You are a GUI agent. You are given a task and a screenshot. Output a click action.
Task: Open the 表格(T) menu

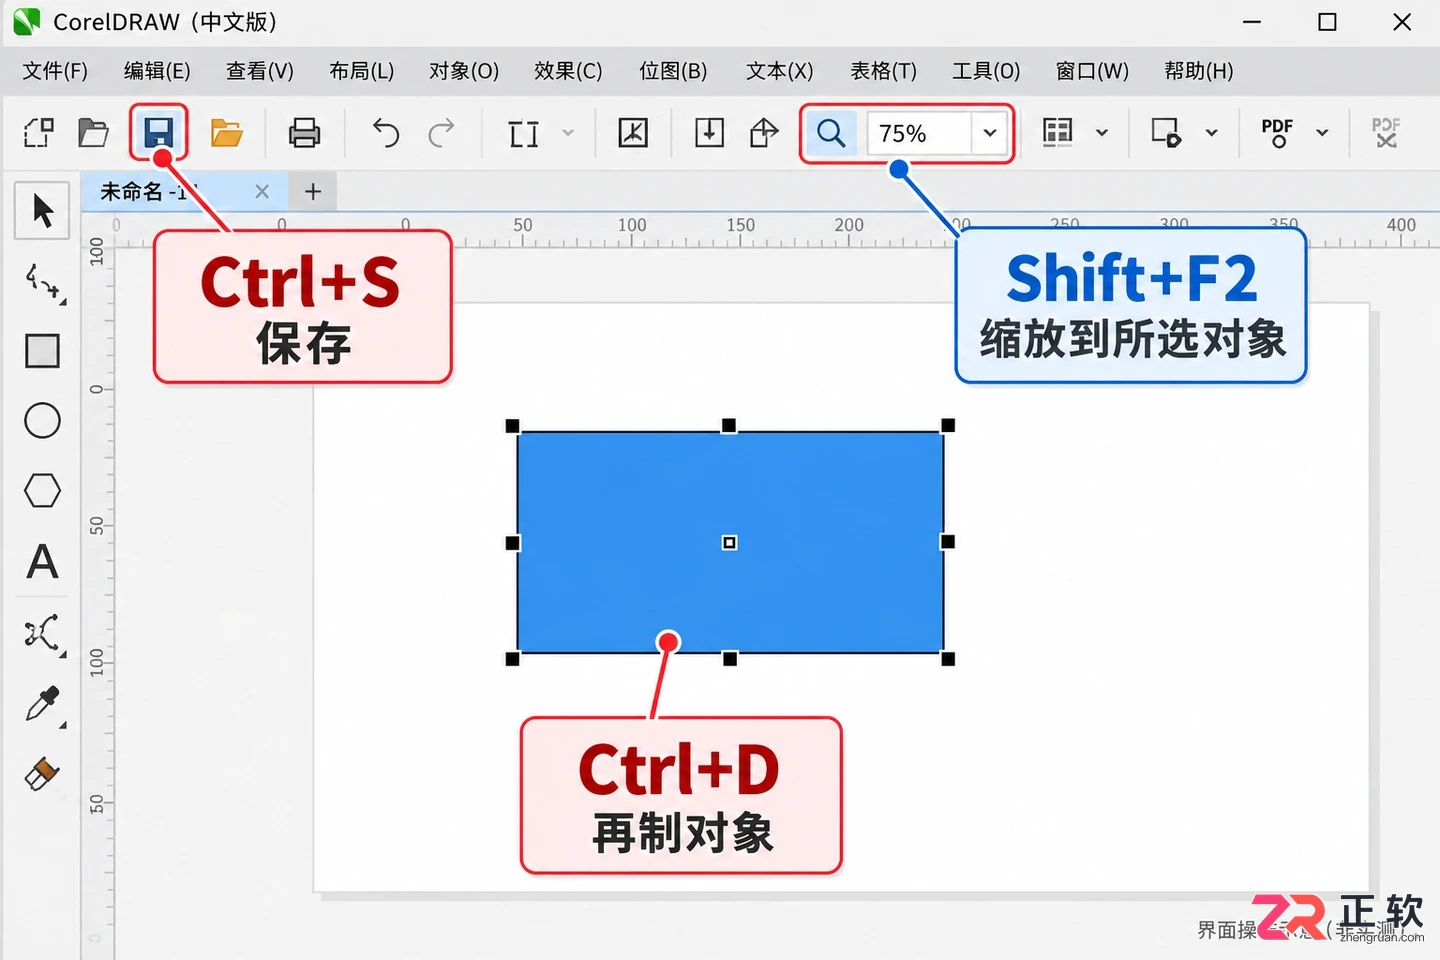884,71
